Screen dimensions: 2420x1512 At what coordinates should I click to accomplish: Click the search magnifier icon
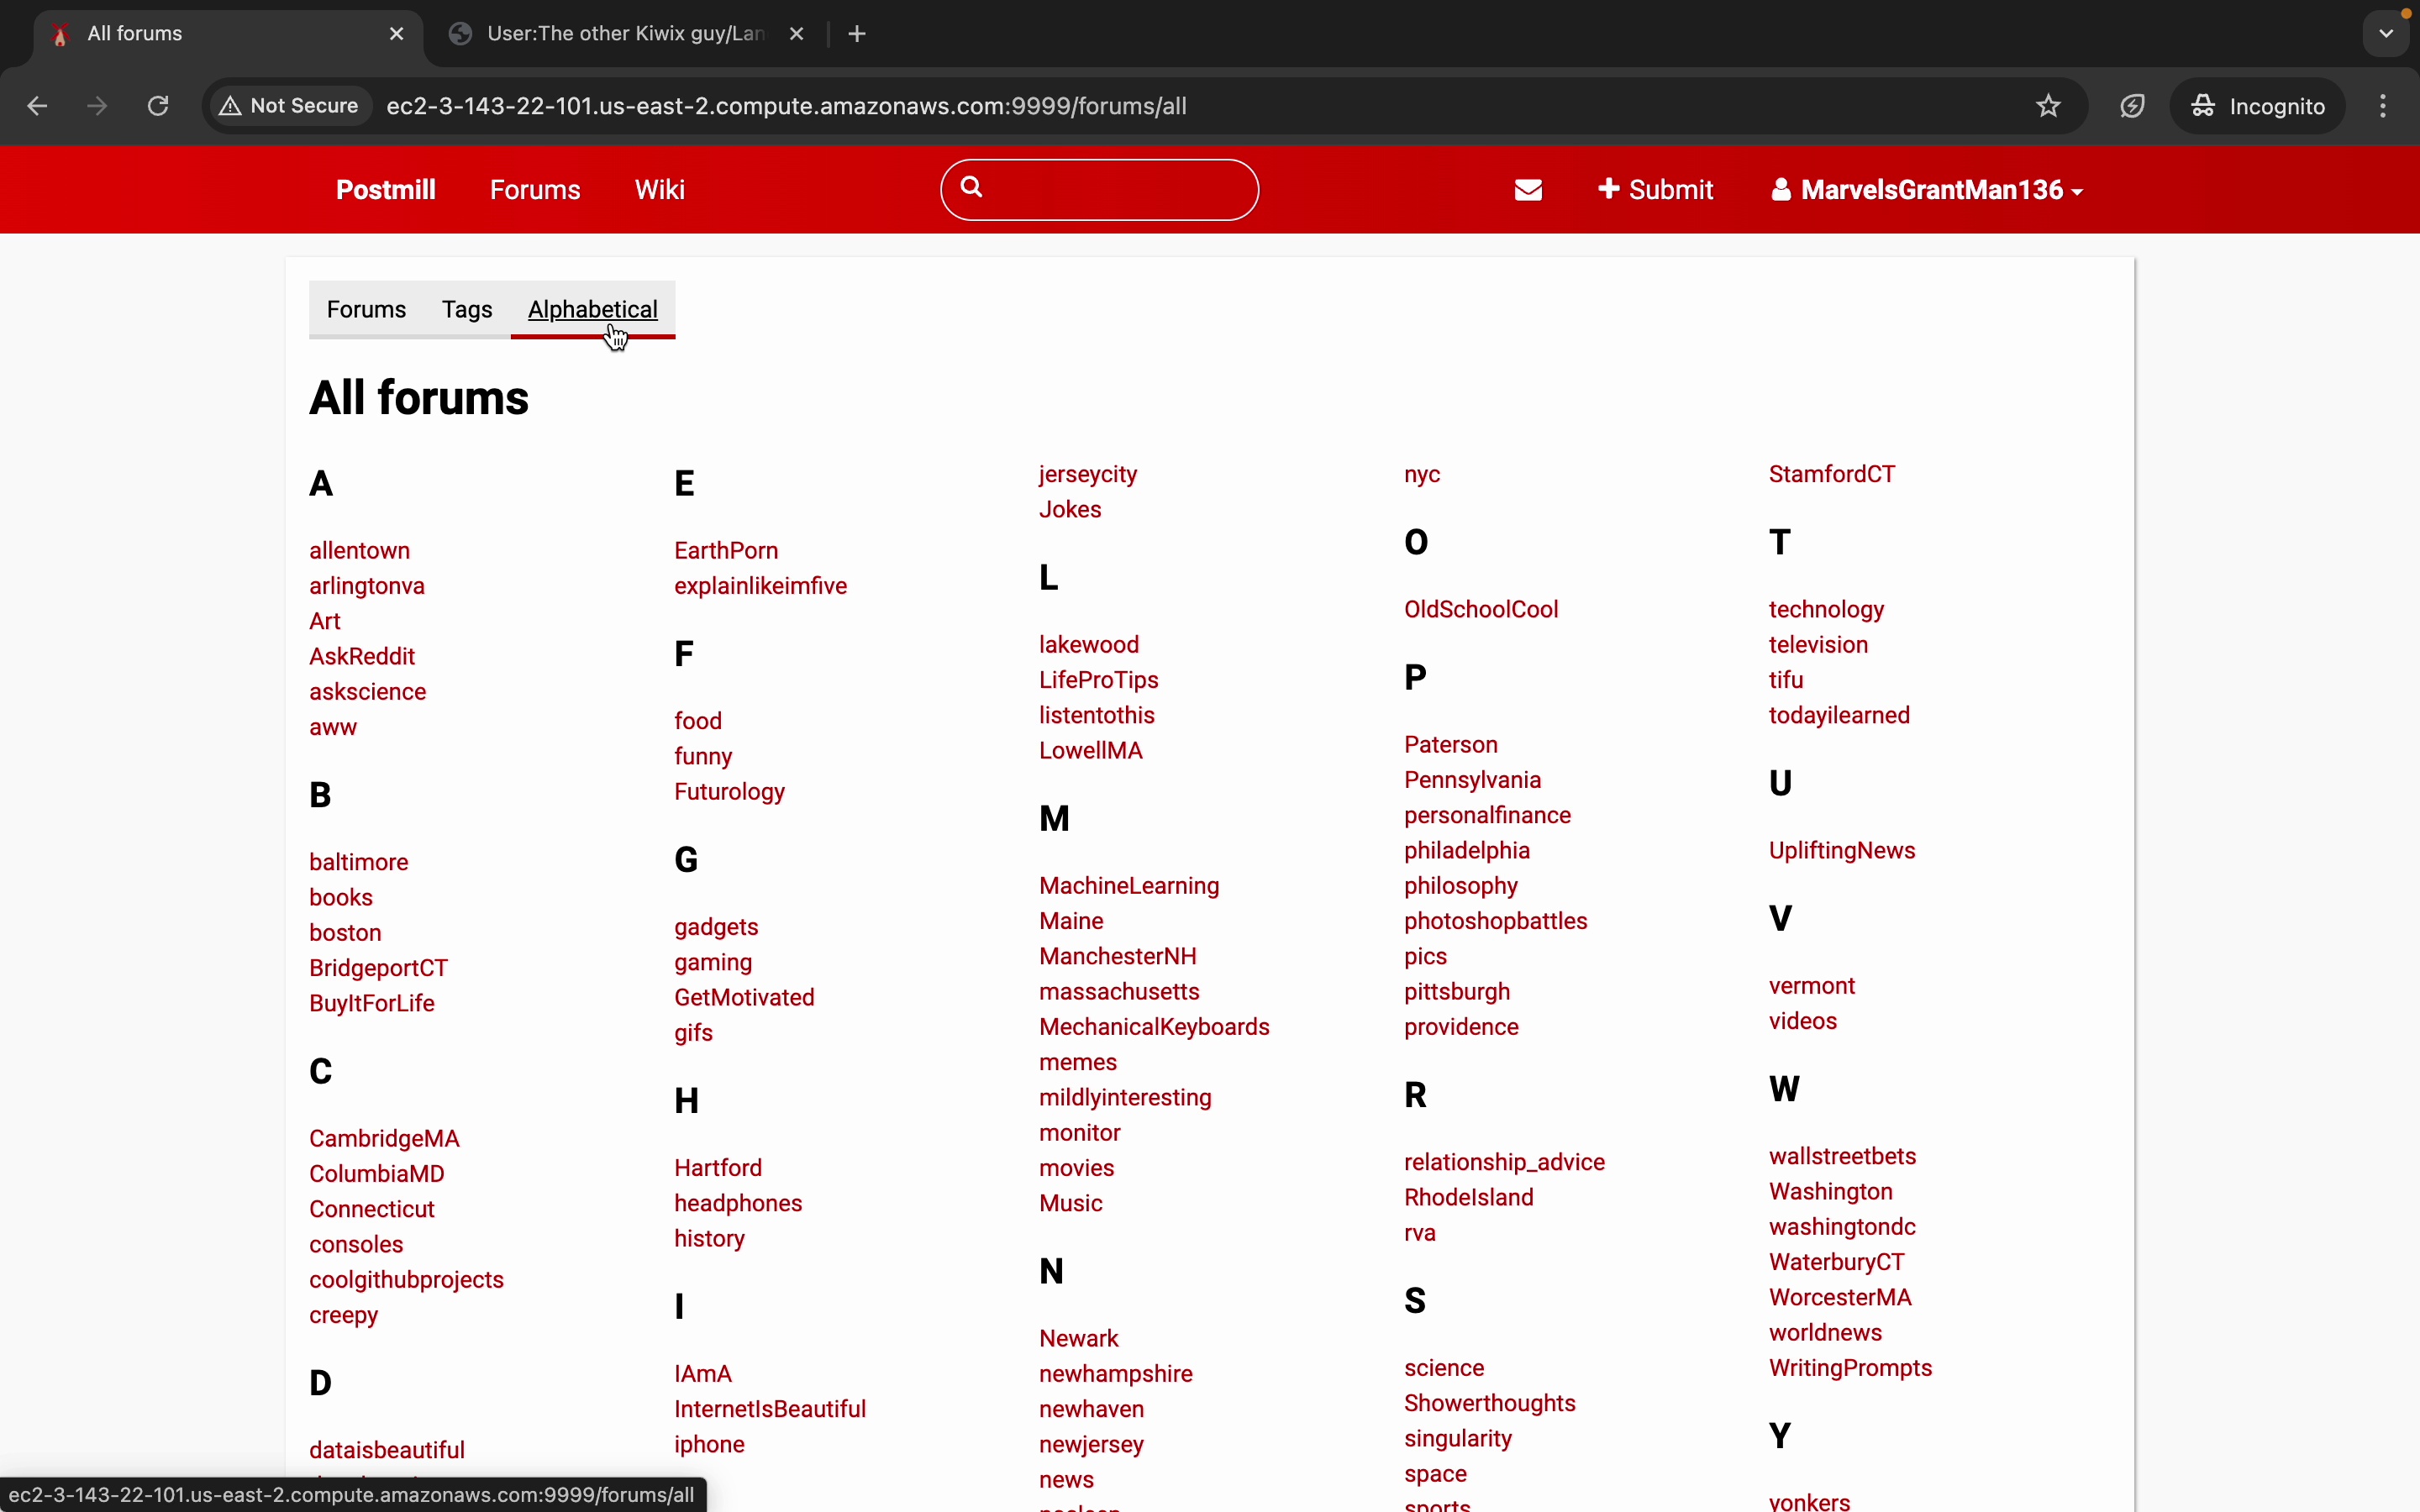click(x=971, y=188)
